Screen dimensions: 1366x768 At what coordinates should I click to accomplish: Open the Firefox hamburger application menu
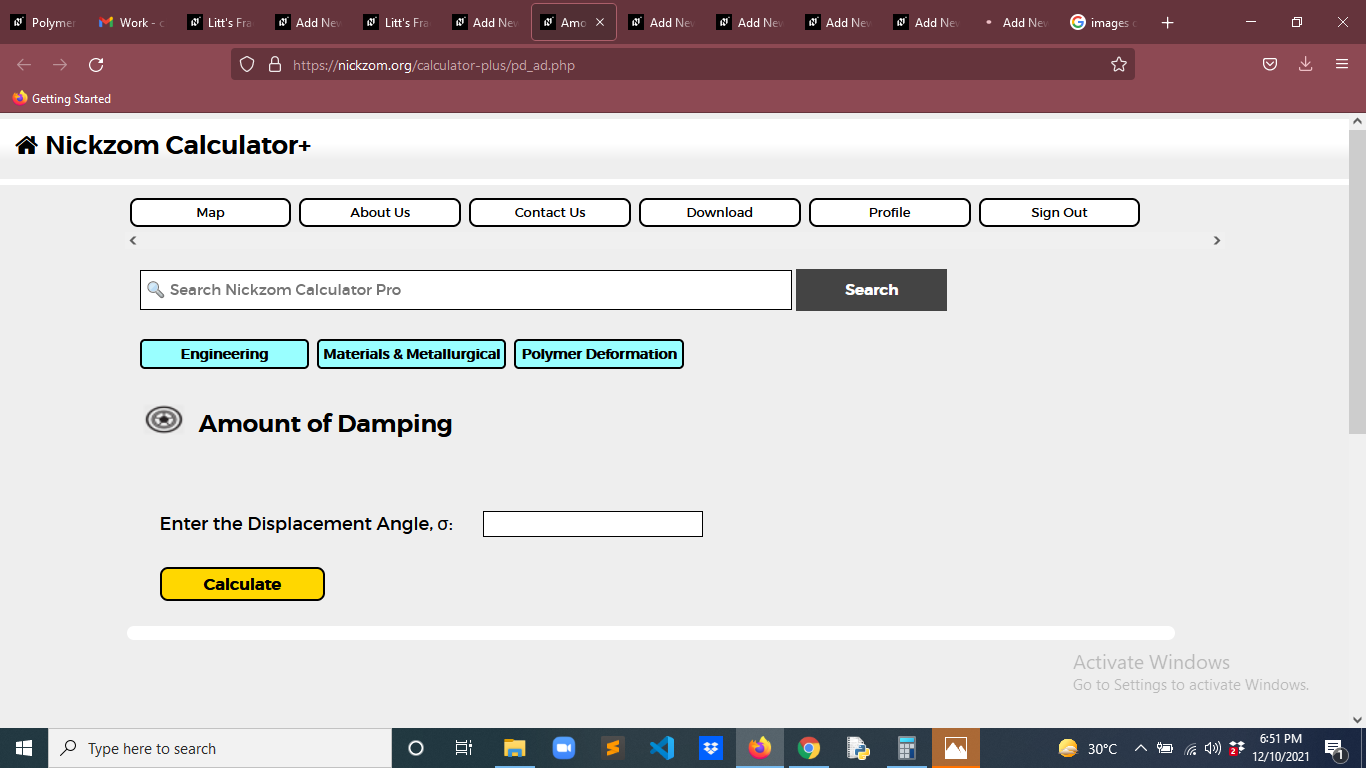[x=1342, y=65]
